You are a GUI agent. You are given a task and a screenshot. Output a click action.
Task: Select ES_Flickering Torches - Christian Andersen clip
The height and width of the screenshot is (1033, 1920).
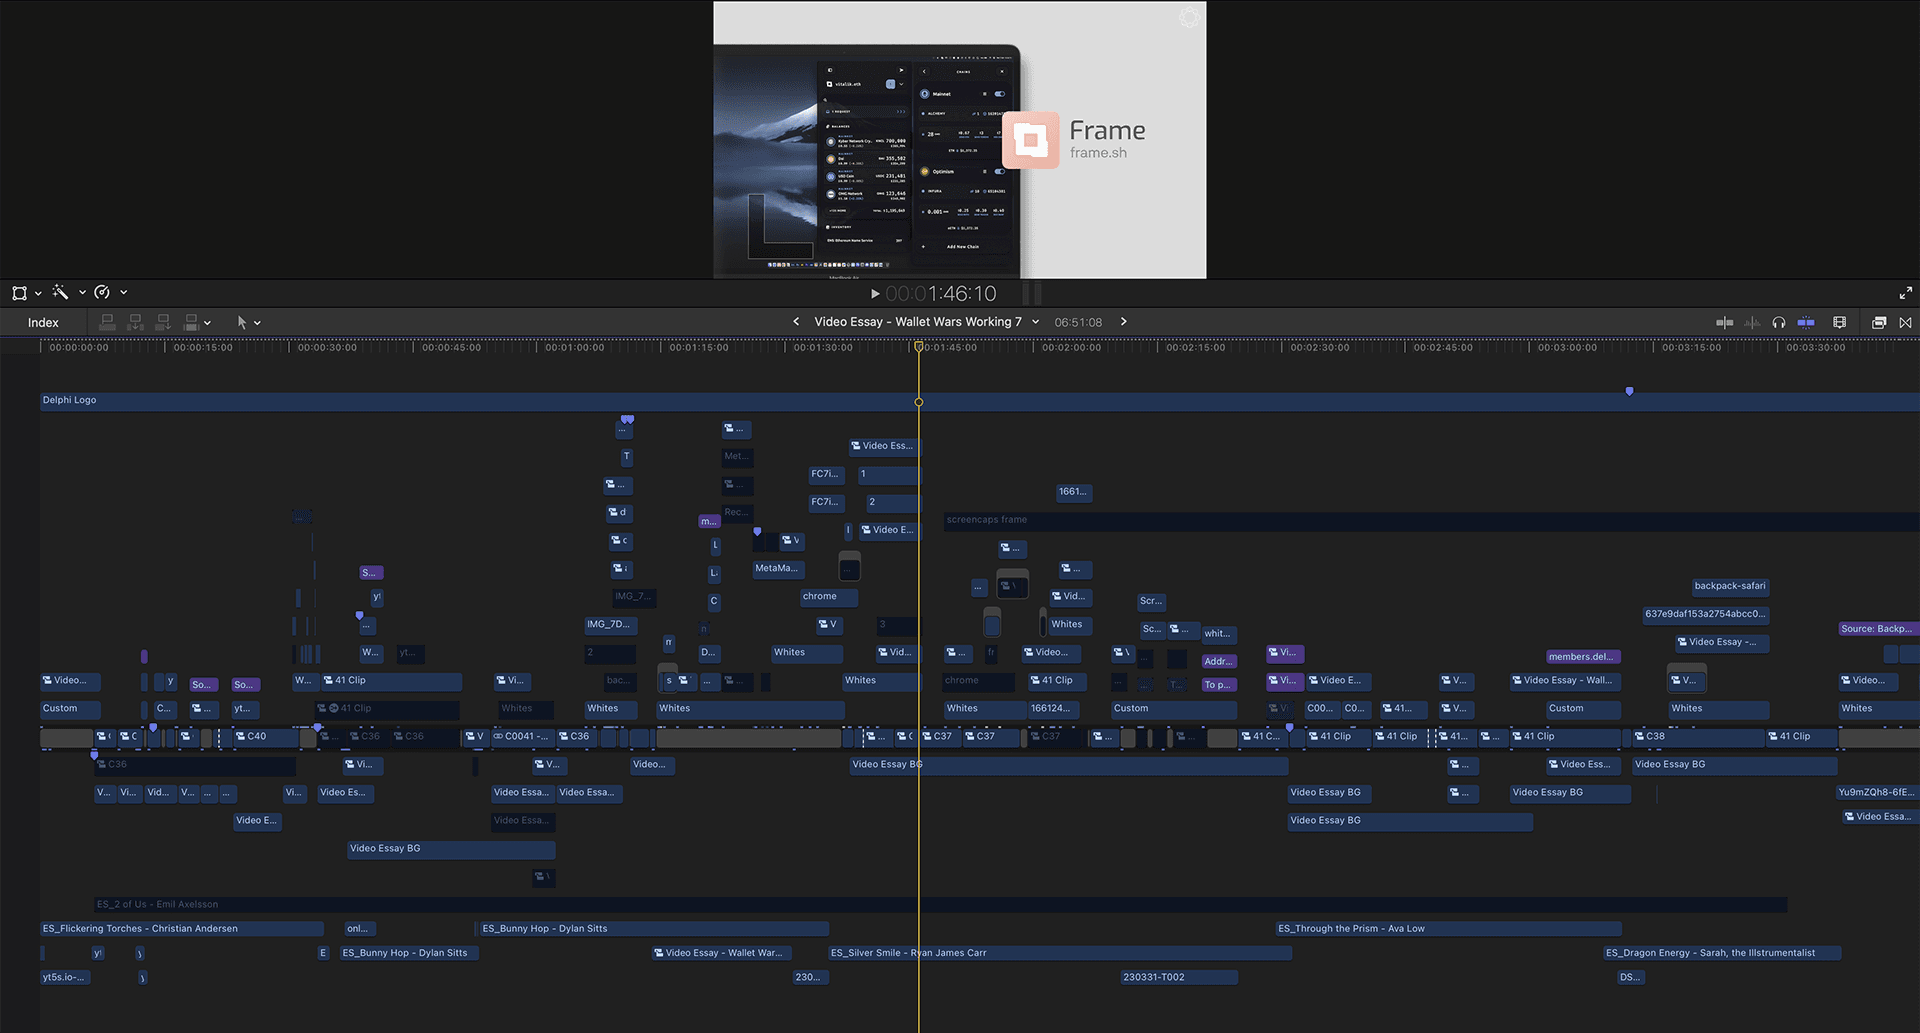tap(182, 928)
